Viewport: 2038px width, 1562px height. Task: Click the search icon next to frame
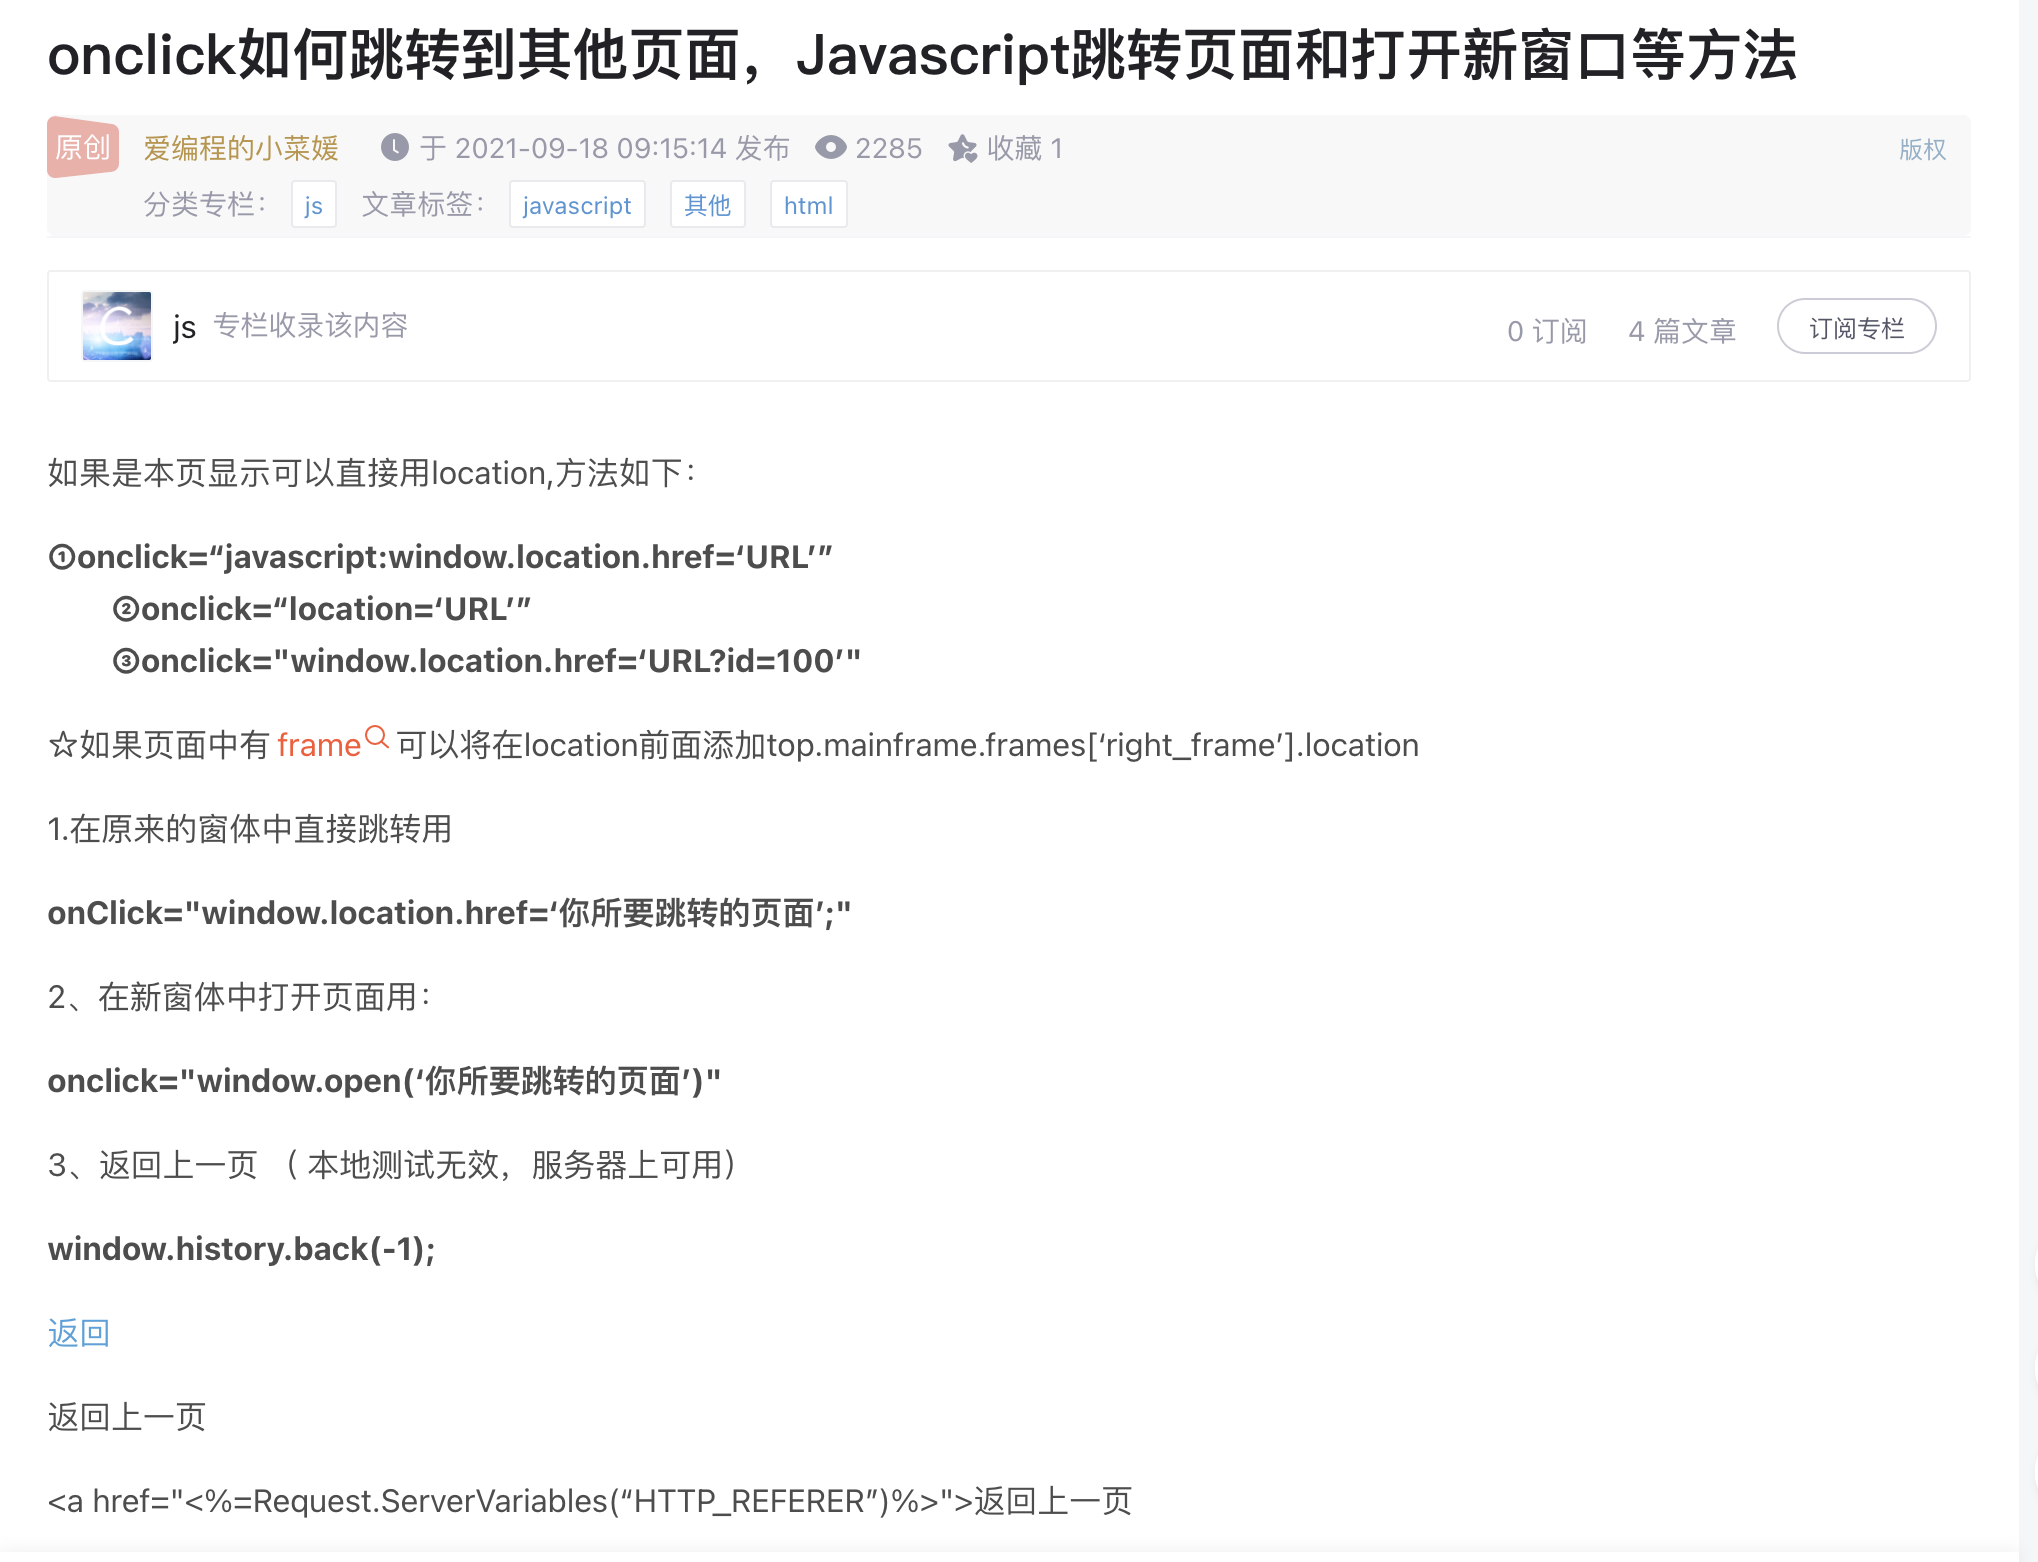pos(377,738)
